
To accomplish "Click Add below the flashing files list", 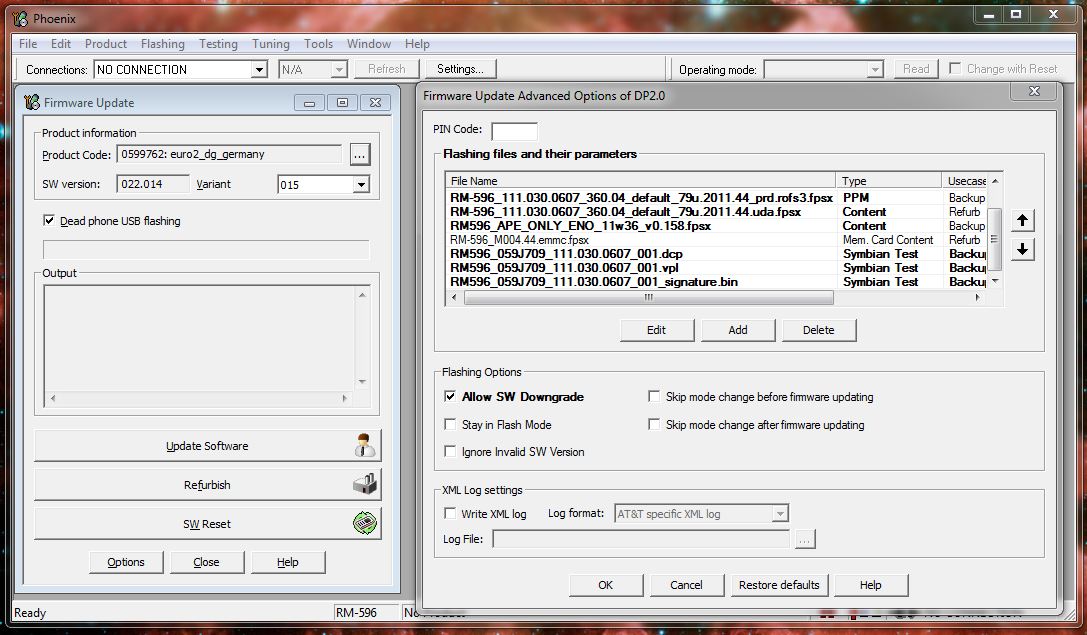I will tap(738, 330).
